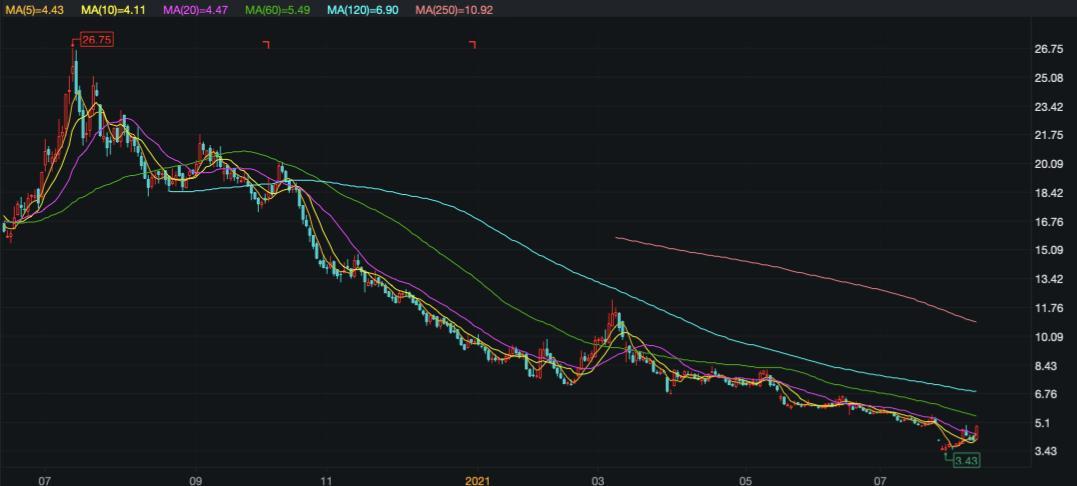Click the first red corner marker near the chart top
Screen dimensions: 1077x486
coord(266,45)
